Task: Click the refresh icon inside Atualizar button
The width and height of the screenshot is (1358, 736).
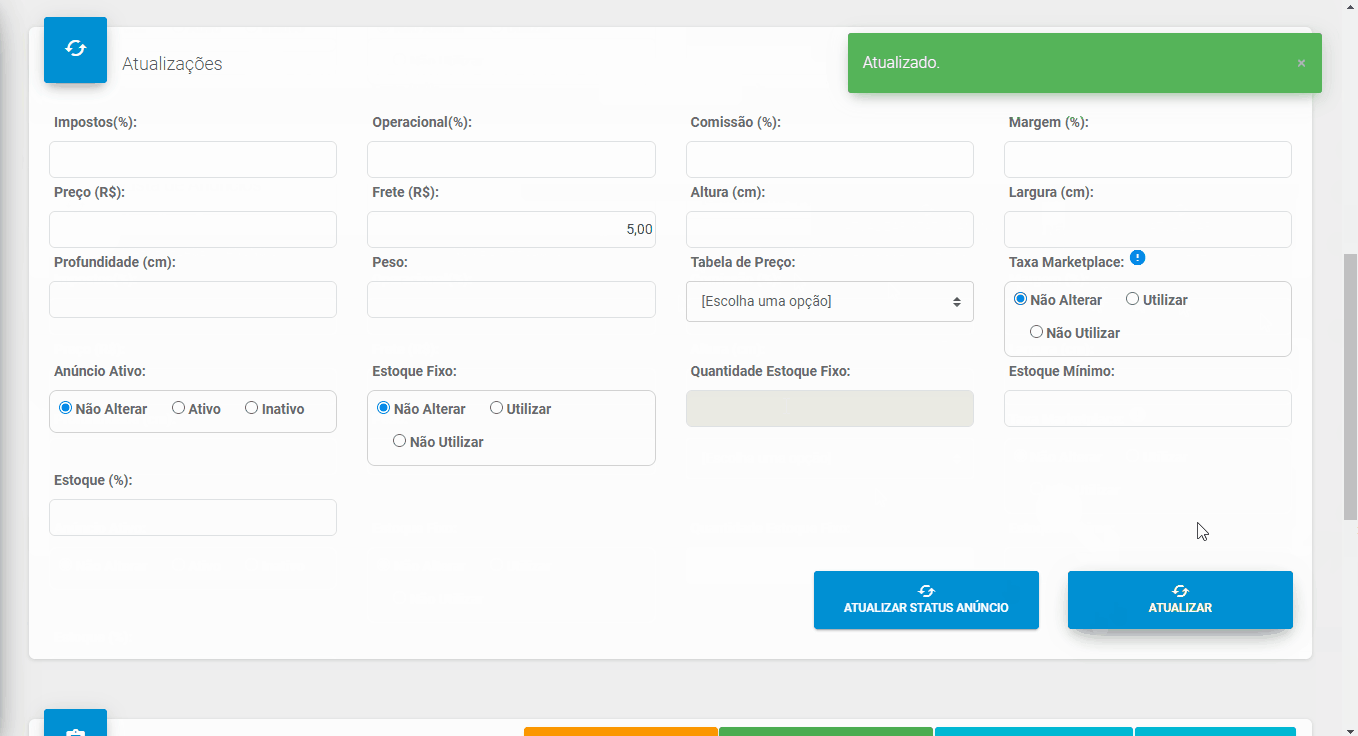Action: tap(1180, 591)
